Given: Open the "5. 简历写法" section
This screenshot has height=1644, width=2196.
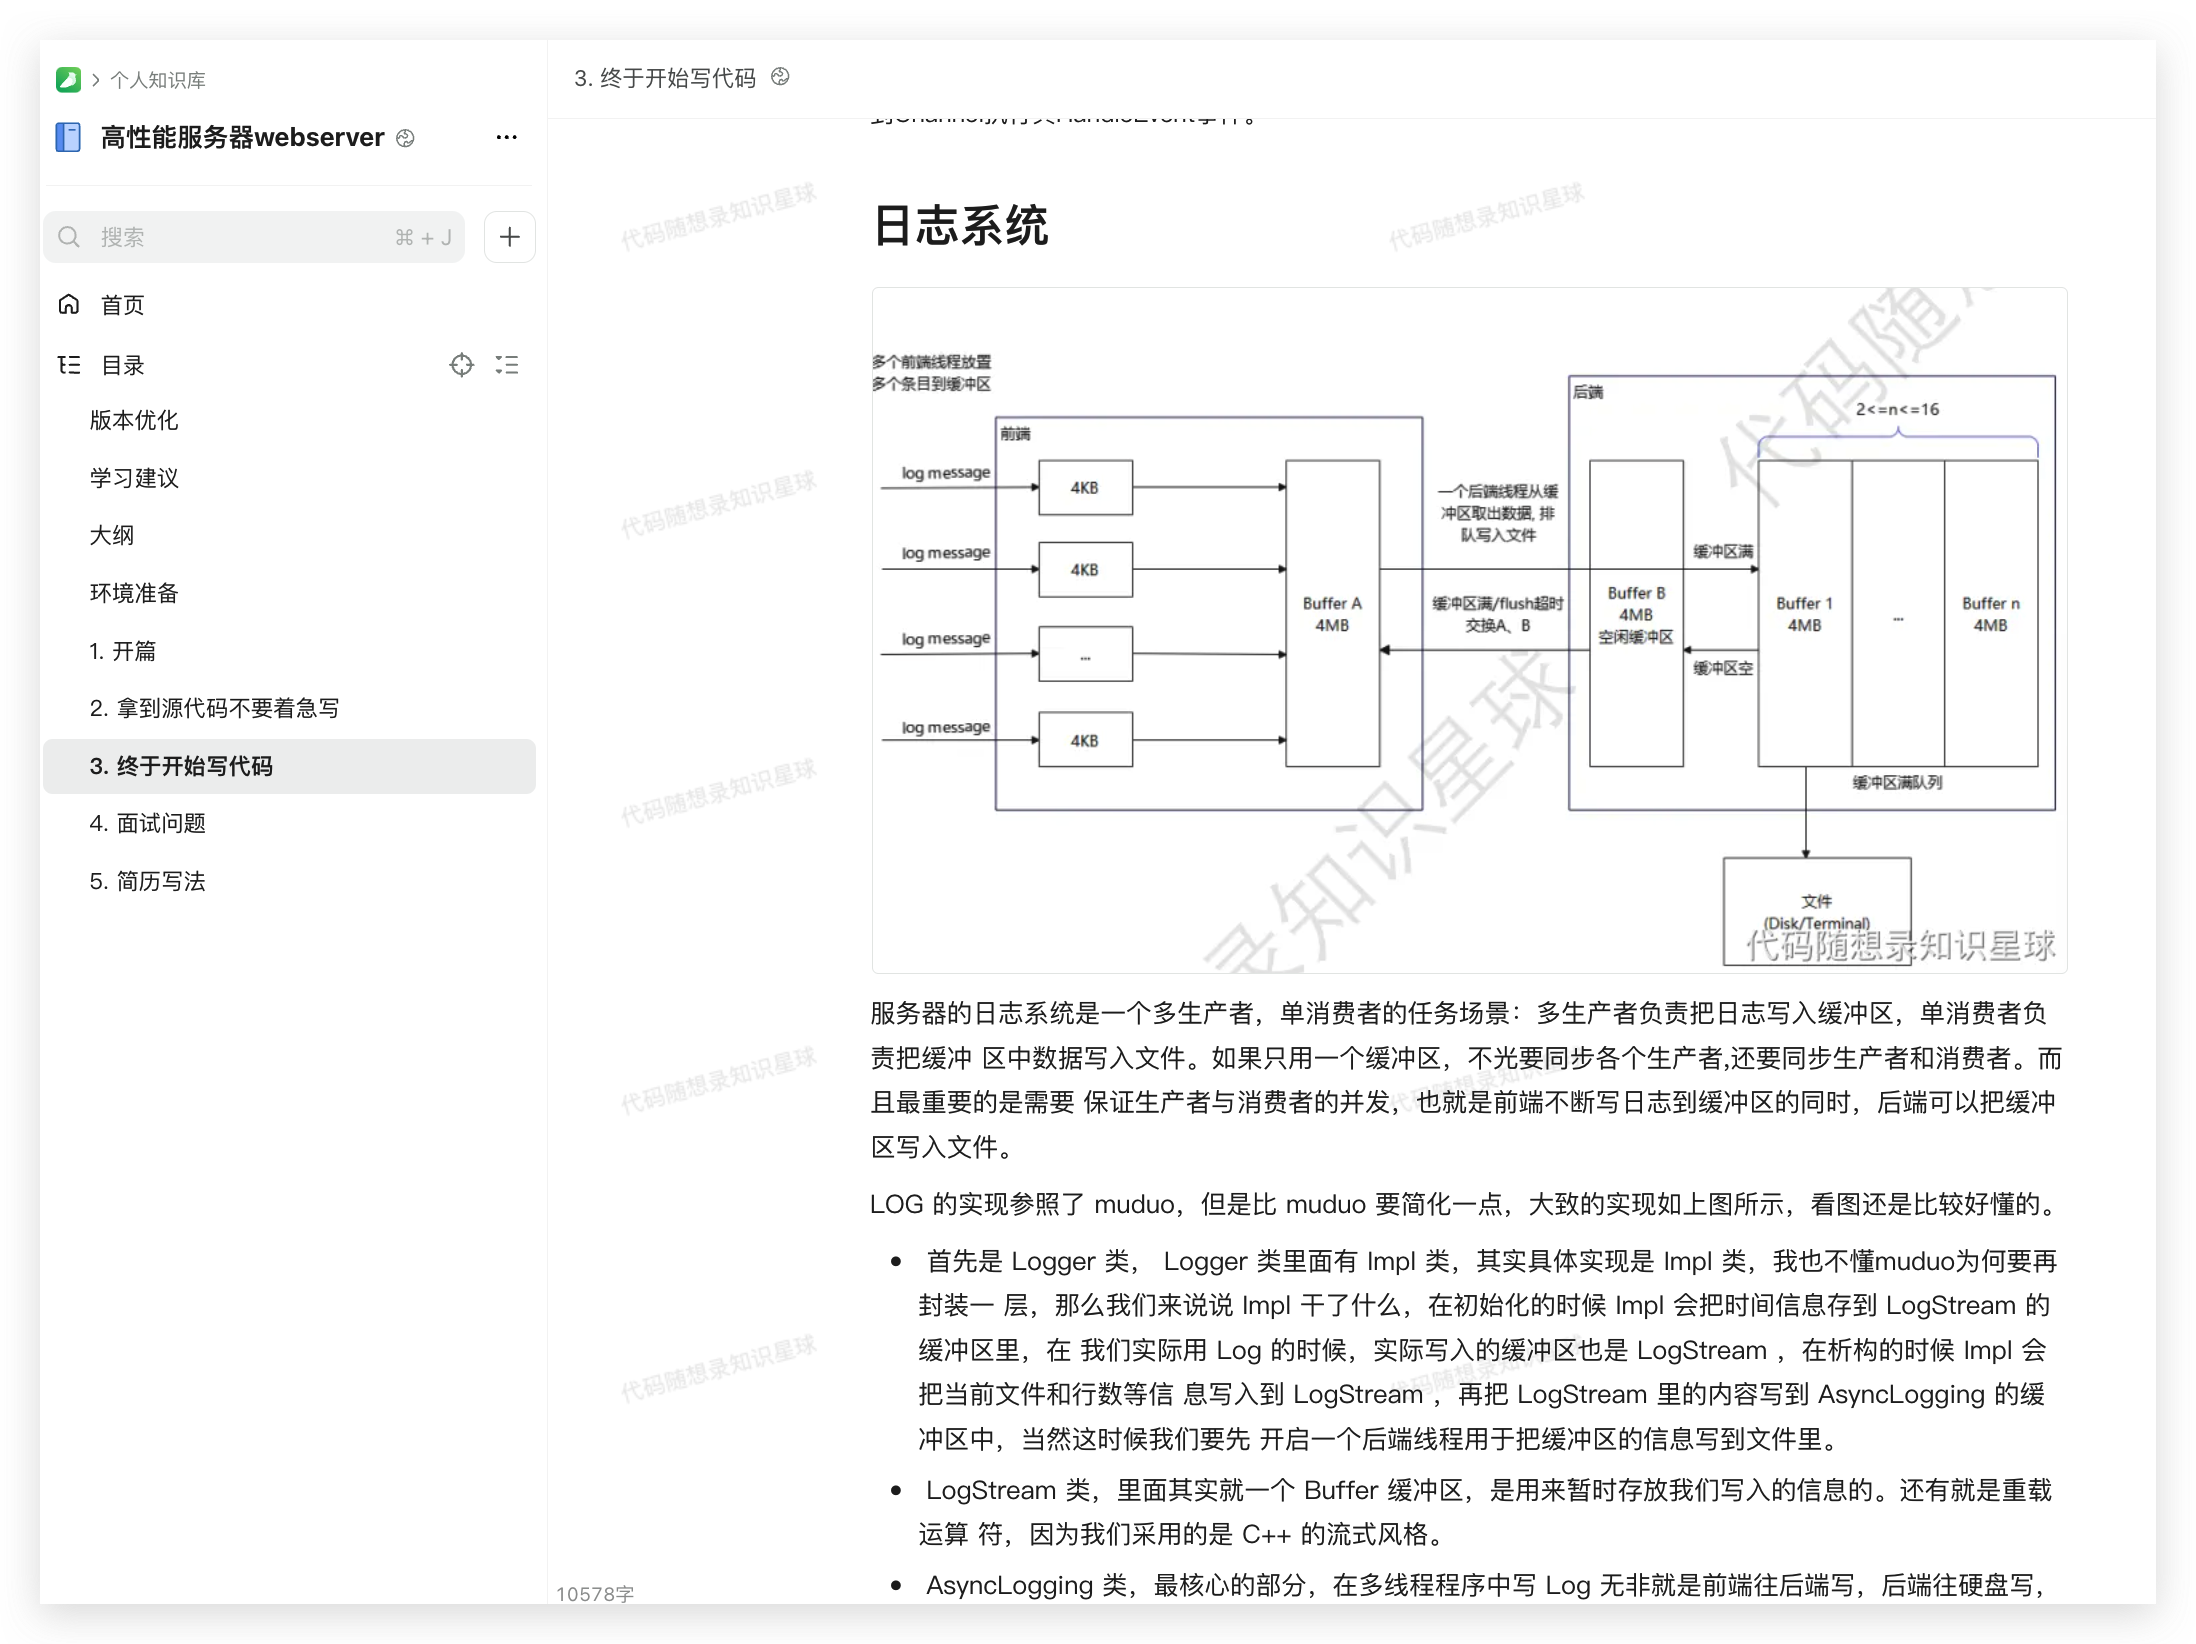Looking at the screenshot, I should point(147,881).
